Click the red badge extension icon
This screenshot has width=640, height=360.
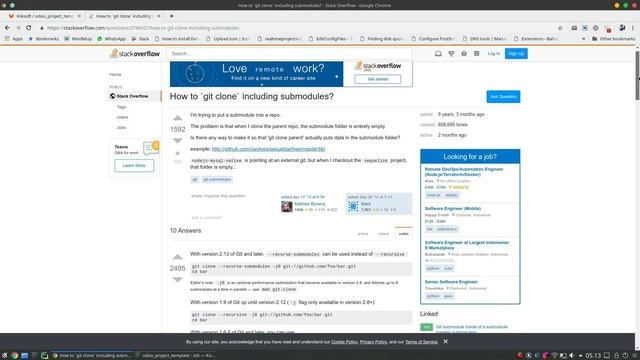tap(608, 29)
